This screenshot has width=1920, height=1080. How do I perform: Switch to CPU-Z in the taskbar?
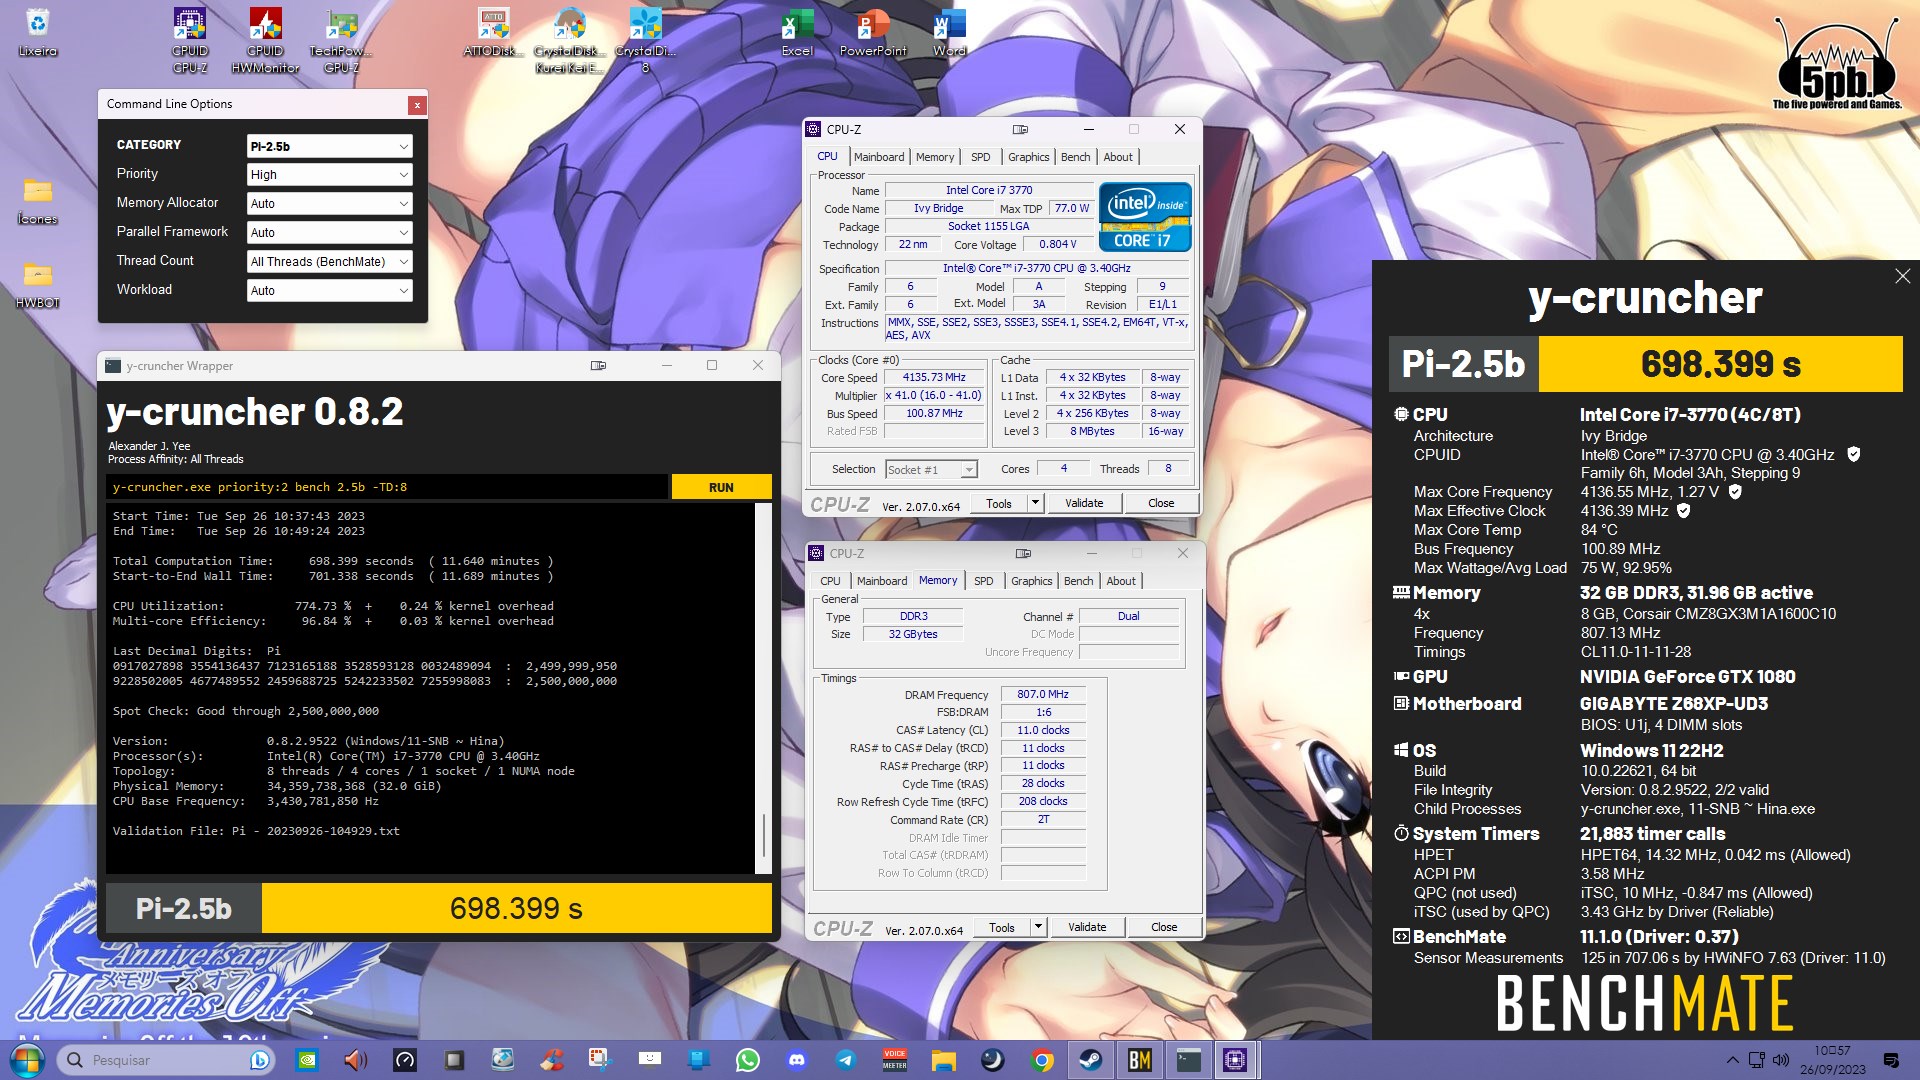pyautogui.click(x=1235, y=1060)
